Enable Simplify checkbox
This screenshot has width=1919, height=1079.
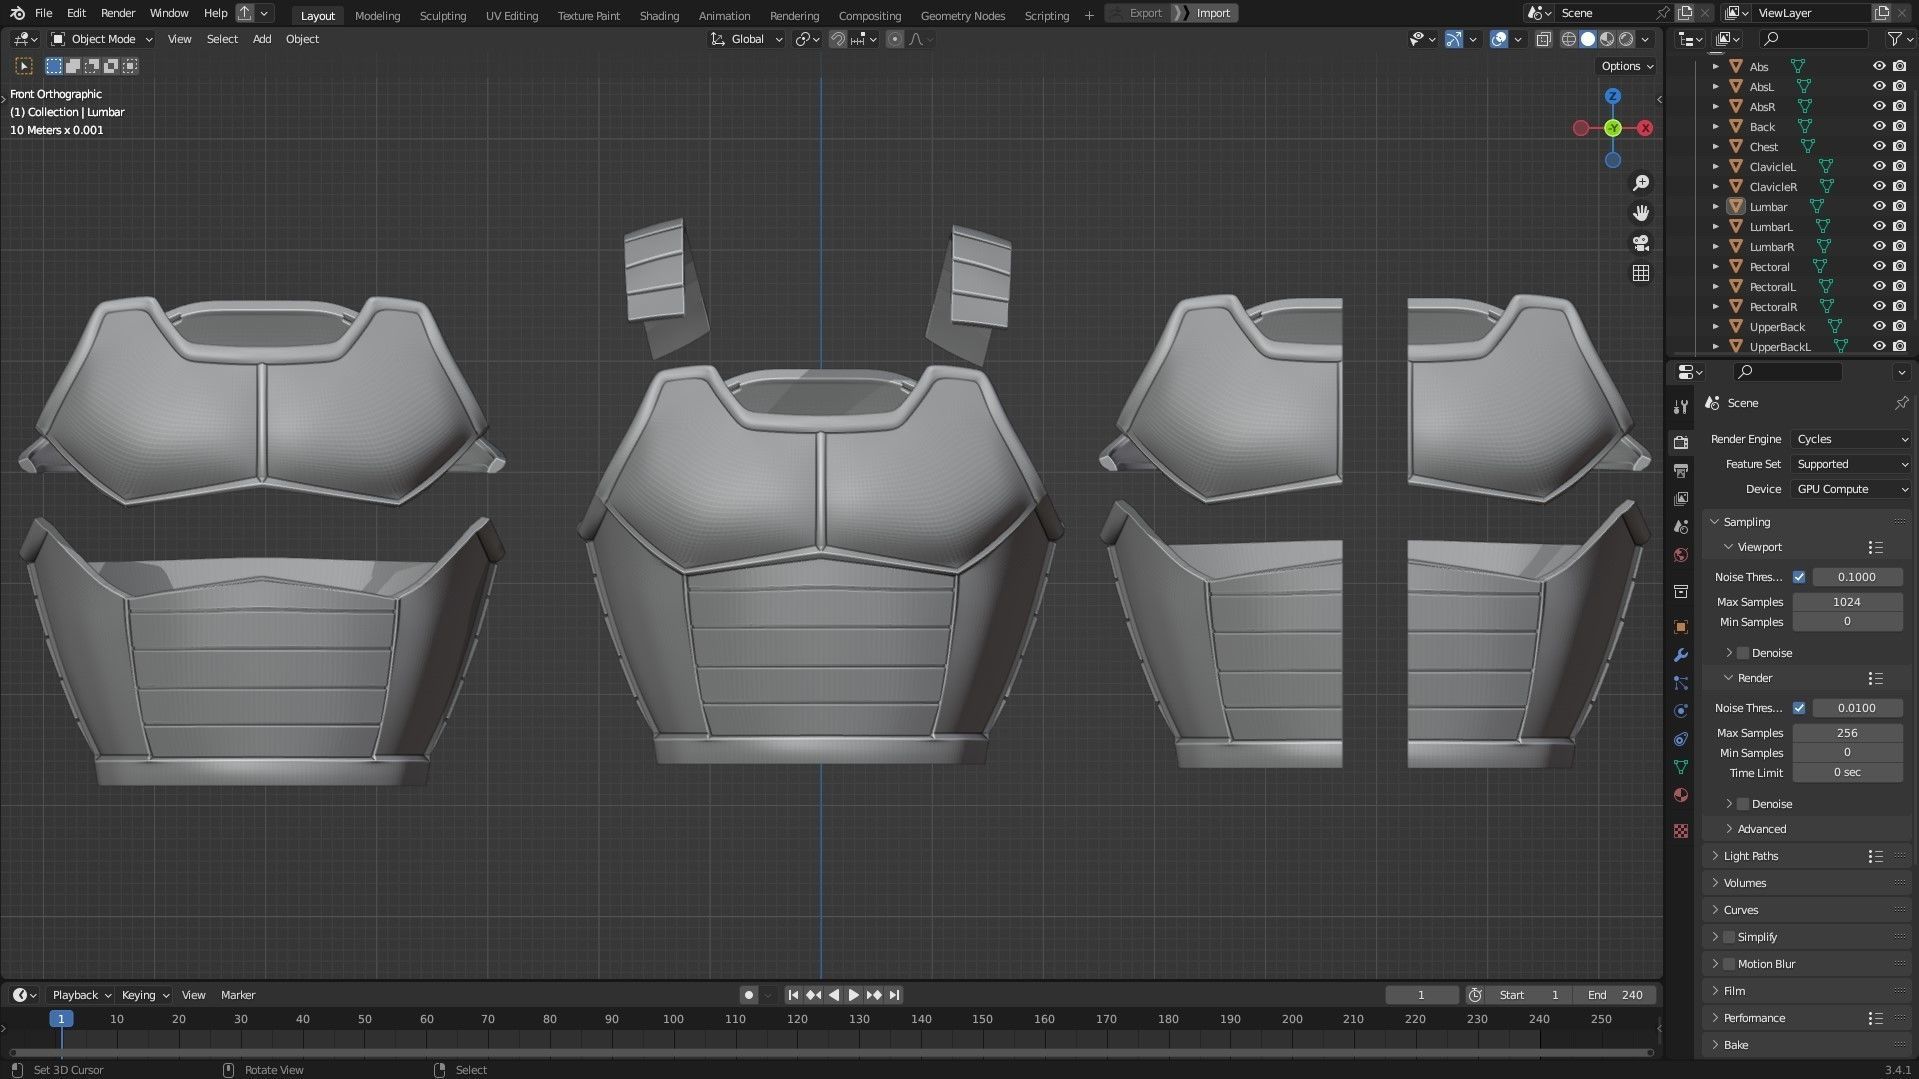[x=1729, y=937]
